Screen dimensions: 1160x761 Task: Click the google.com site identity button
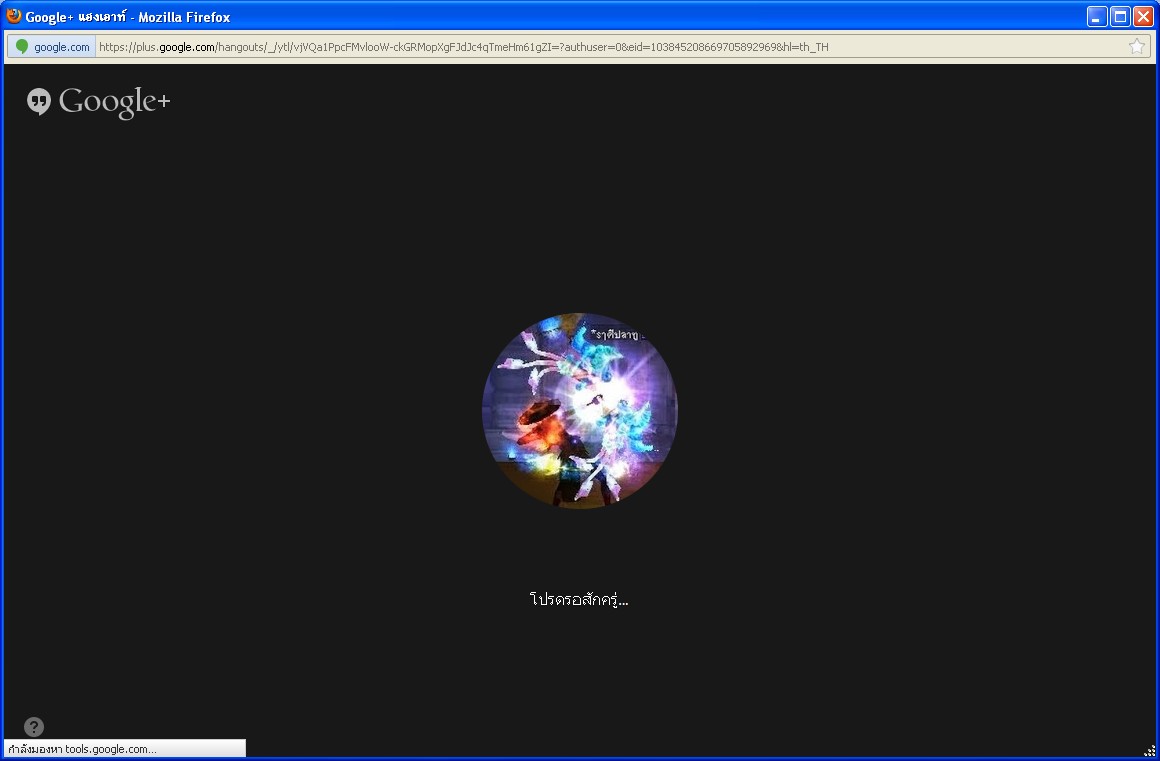(52, 47)
